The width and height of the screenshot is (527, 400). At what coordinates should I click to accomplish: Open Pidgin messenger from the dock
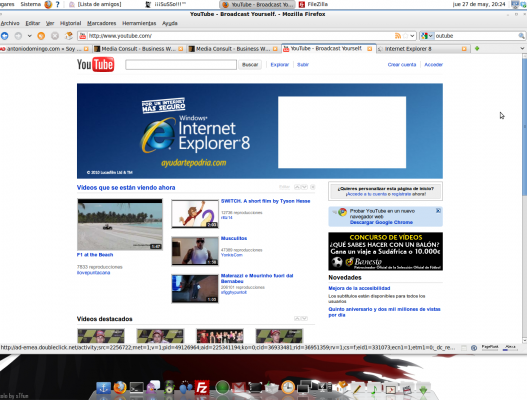click(153, 388)
